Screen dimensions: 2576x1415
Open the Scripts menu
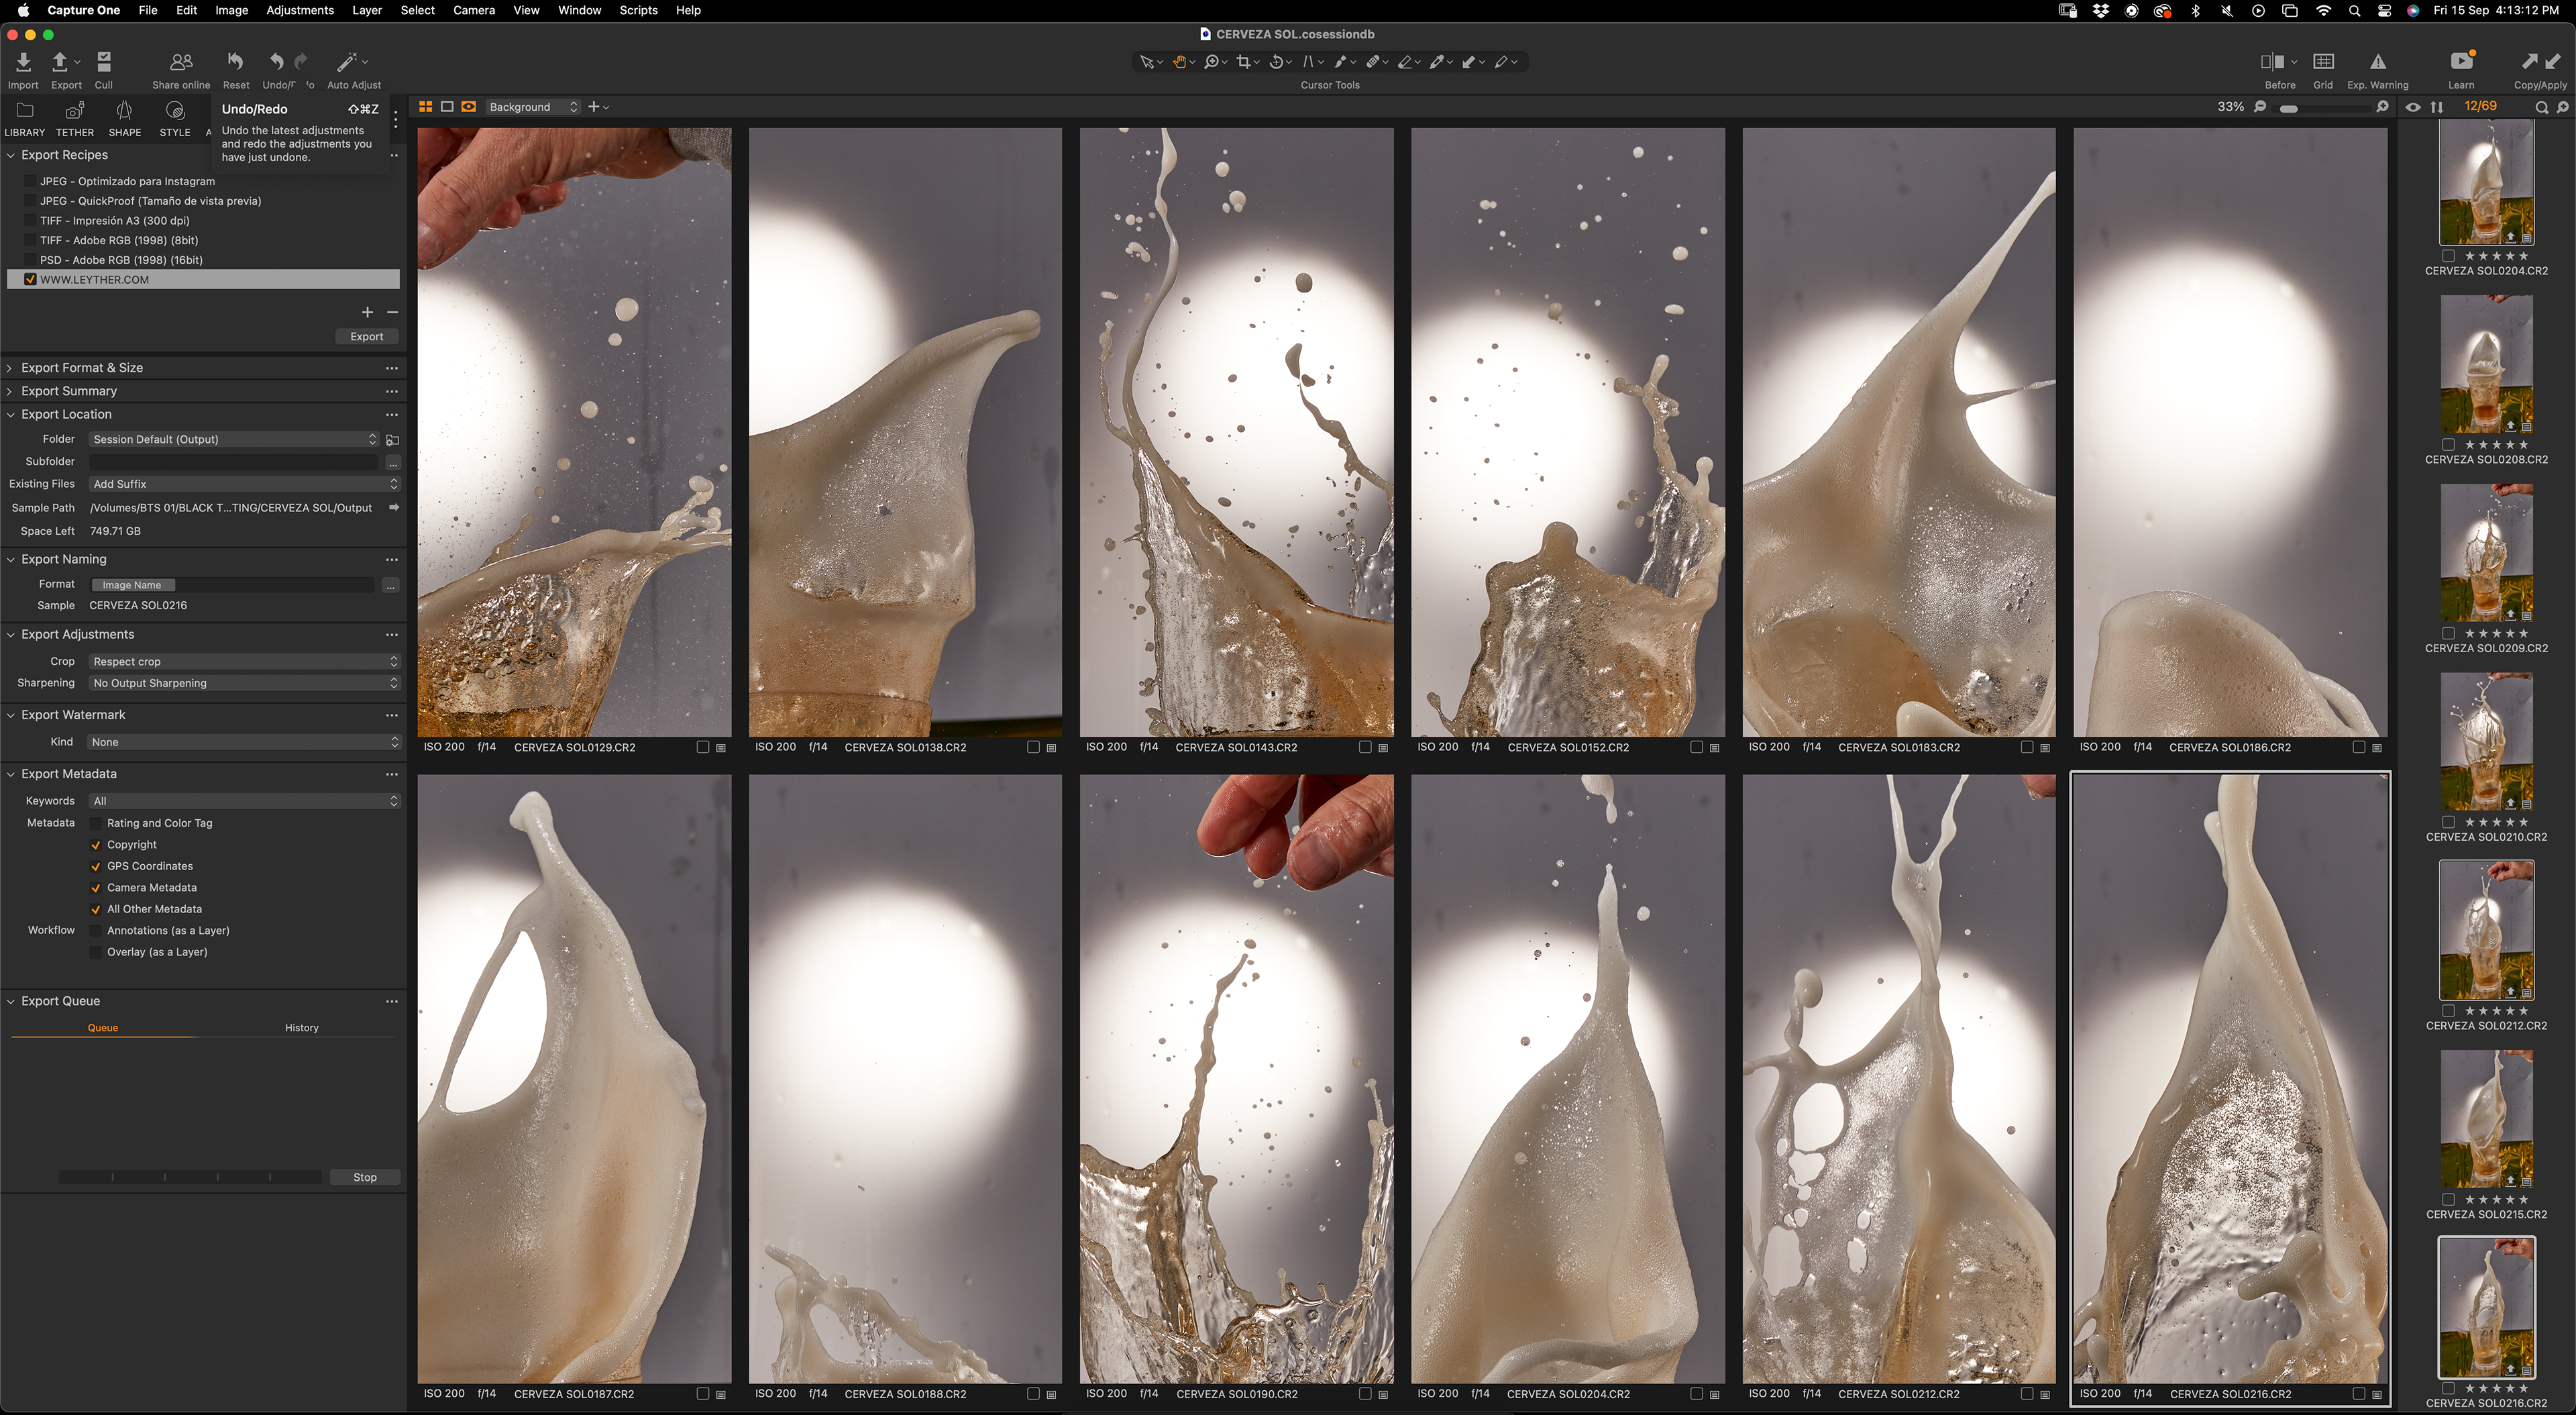tap(638, 10)
